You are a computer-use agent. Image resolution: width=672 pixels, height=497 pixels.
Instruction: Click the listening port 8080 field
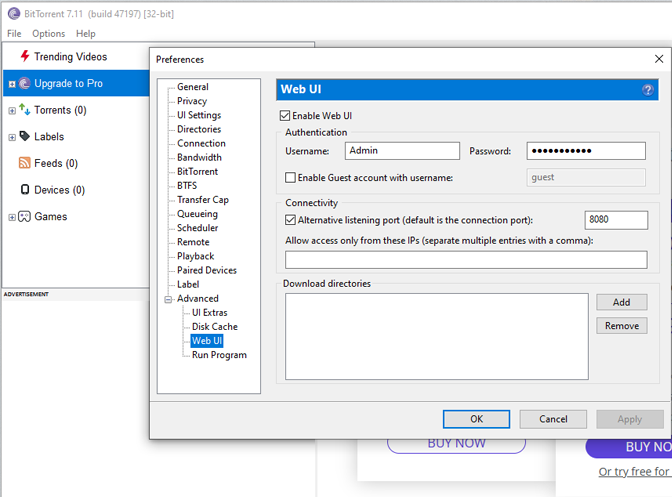pos(616,220)
